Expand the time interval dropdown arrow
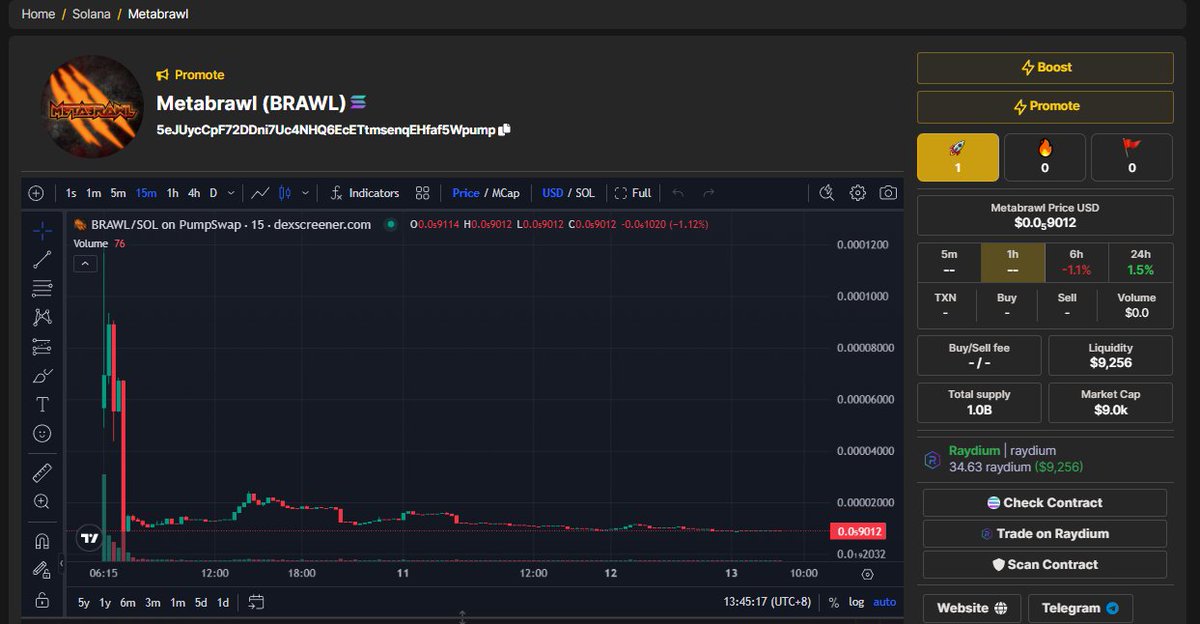Image resolution: width=1200 pixels, height=624 pixels. 232,193
